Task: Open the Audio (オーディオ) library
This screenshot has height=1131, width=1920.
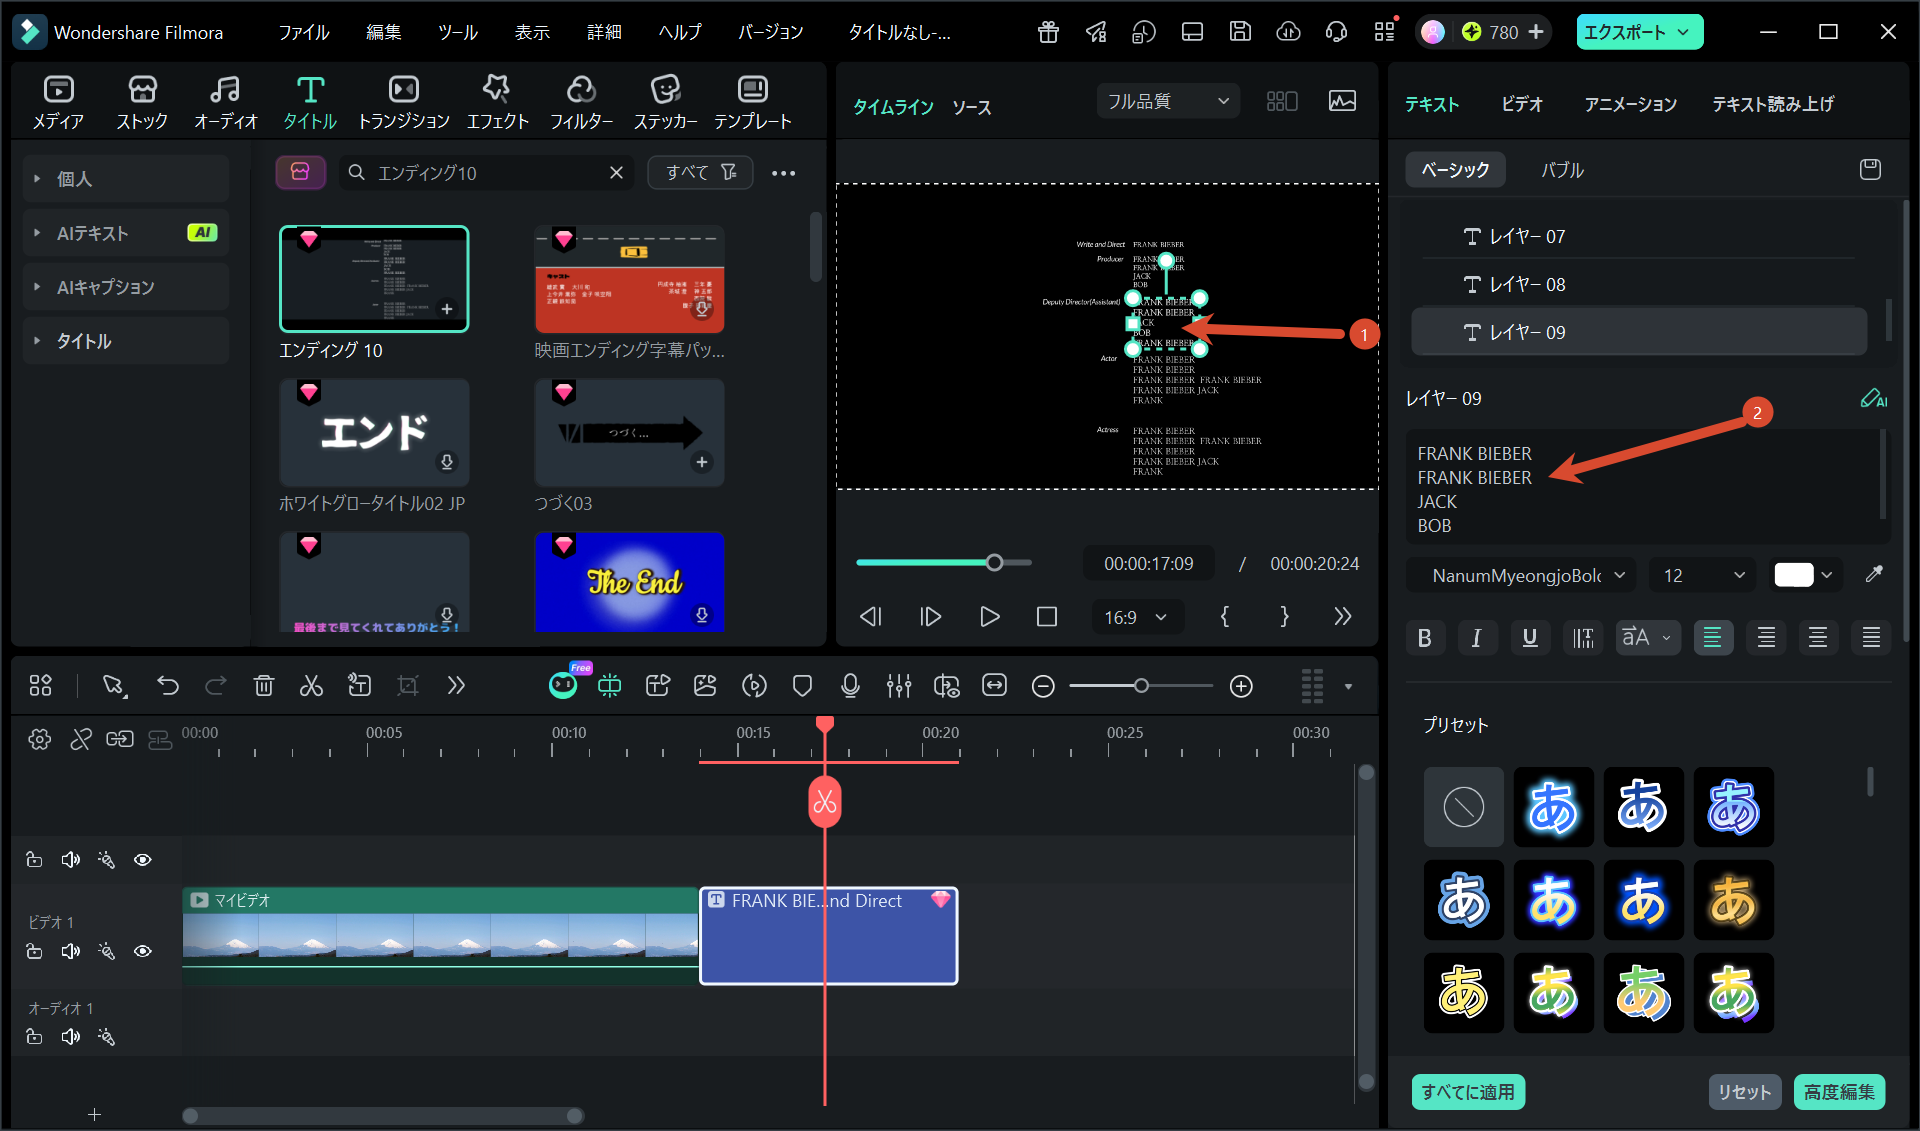Action: coord(225,103)
